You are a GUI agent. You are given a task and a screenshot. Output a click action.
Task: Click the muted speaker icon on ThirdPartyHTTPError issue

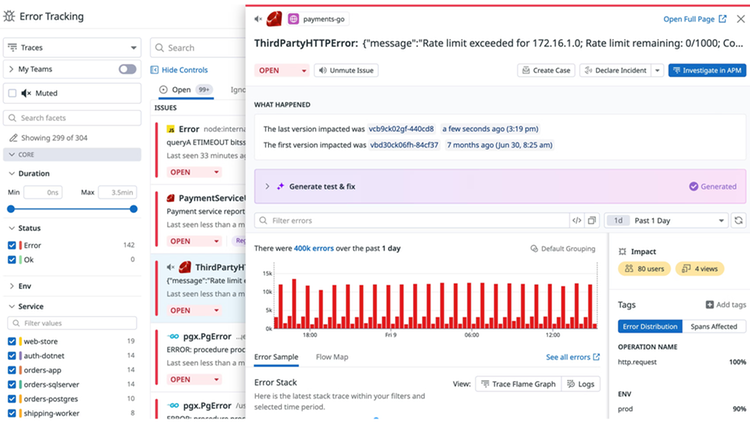171,267
